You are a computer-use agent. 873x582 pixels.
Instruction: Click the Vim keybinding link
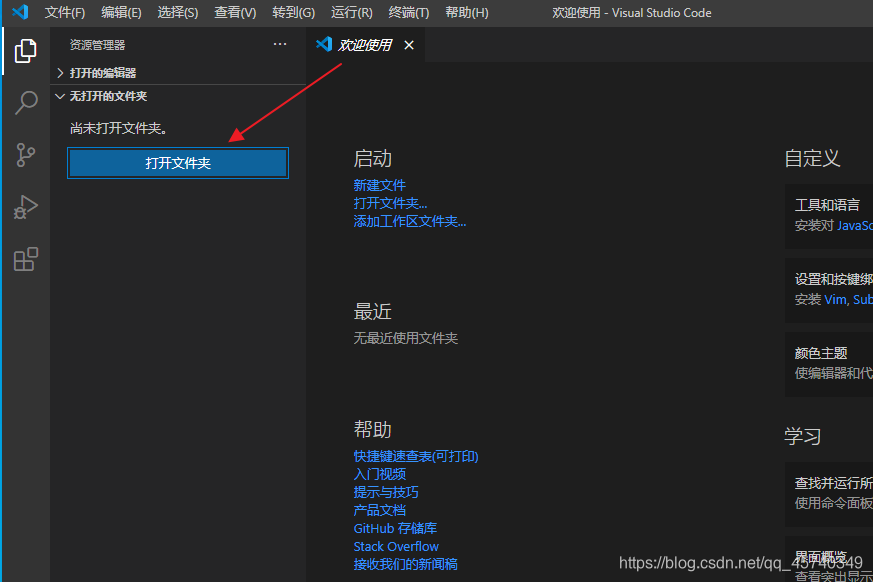[835, 300]
